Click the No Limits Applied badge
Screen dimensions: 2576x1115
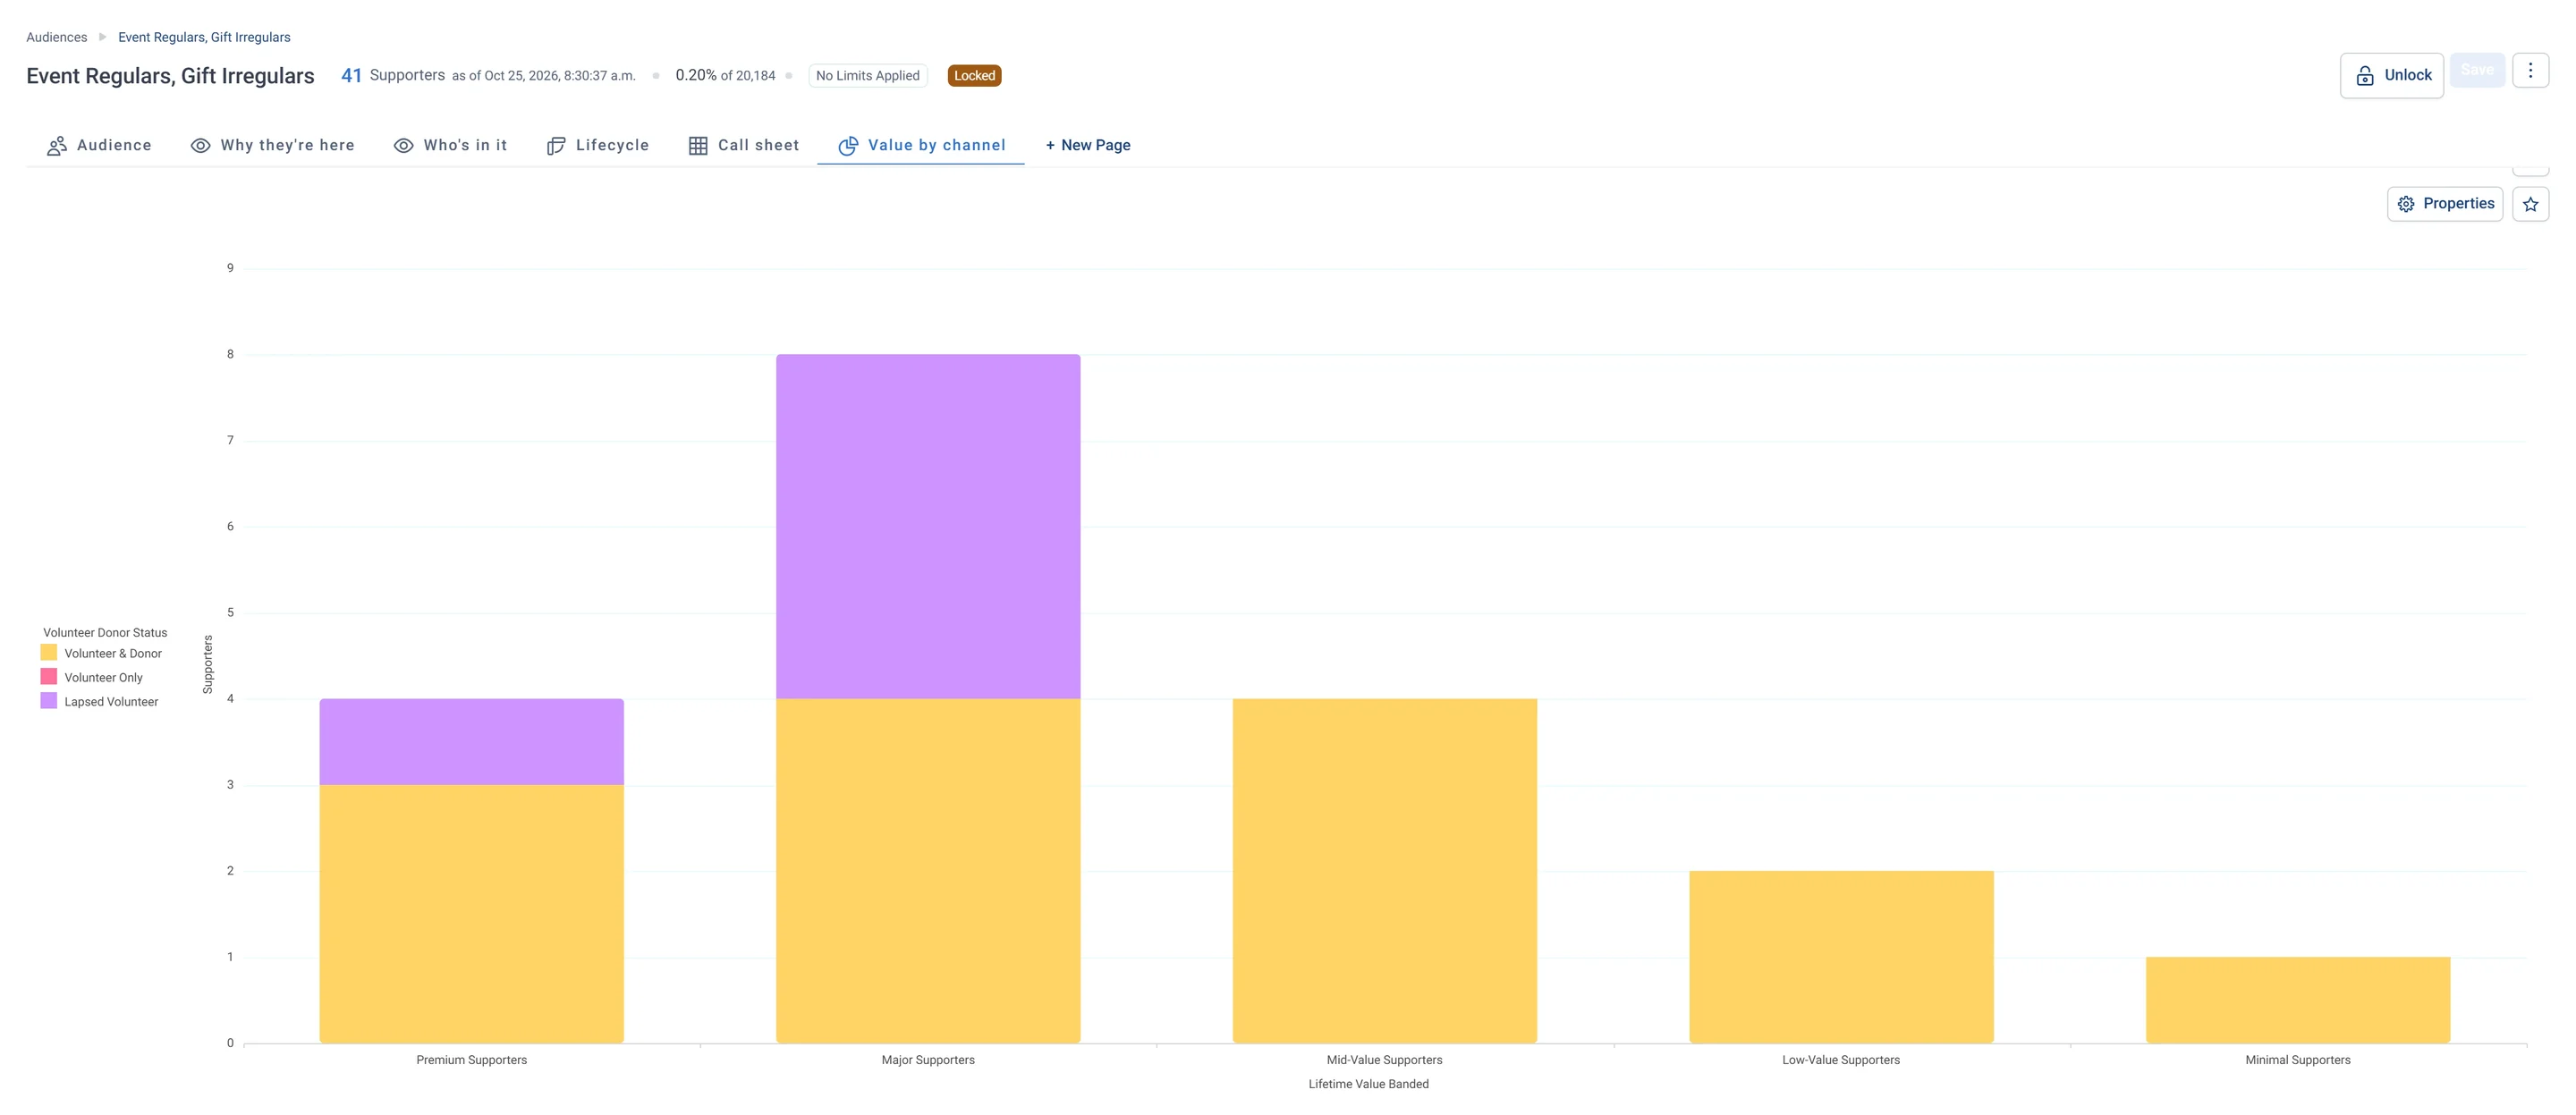[x=867, y=76]
